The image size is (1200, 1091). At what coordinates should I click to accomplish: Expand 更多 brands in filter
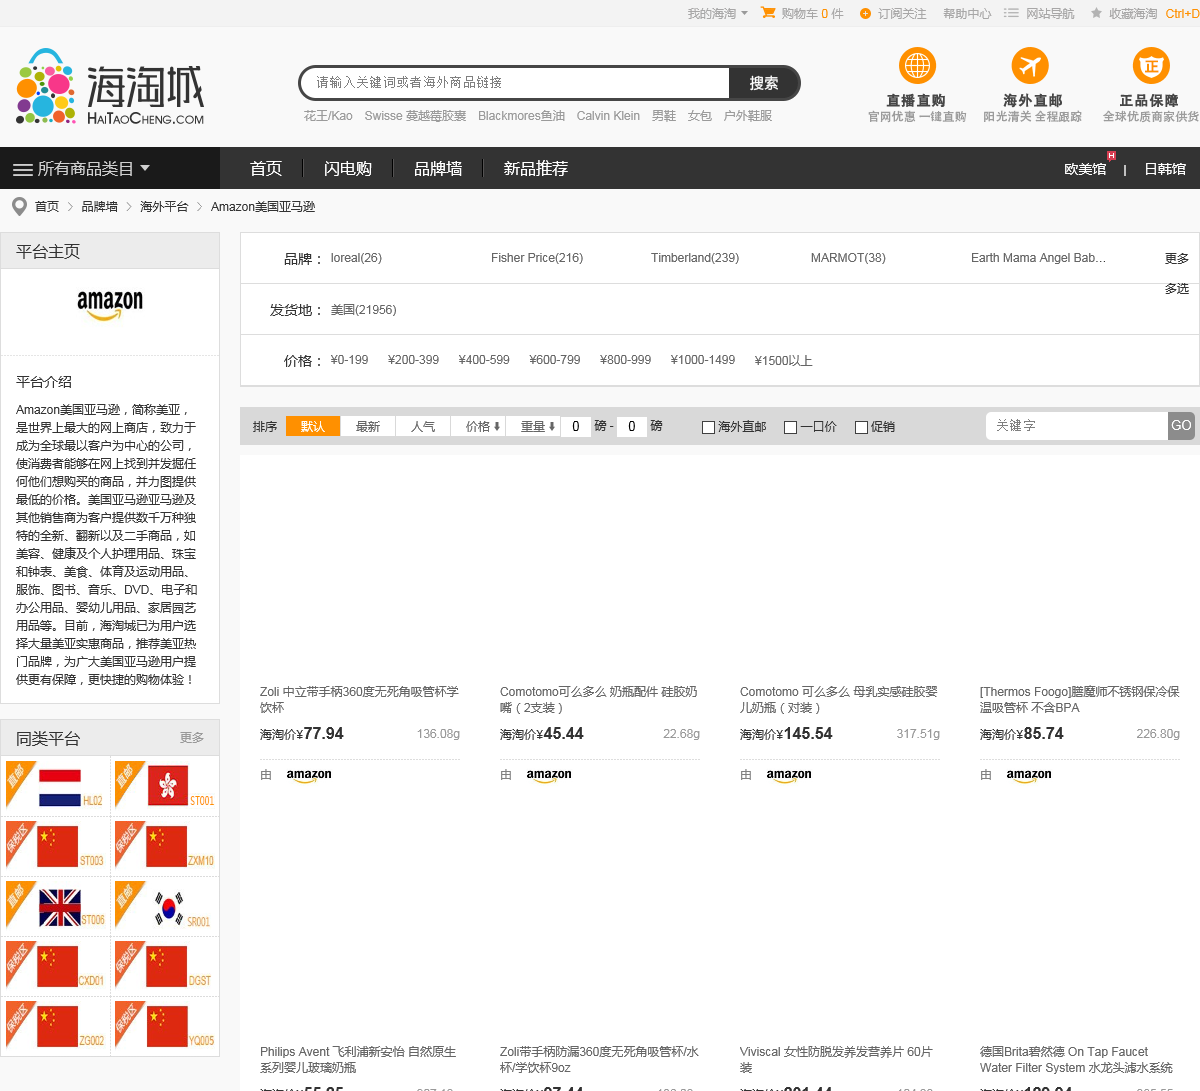(1177, 258)
